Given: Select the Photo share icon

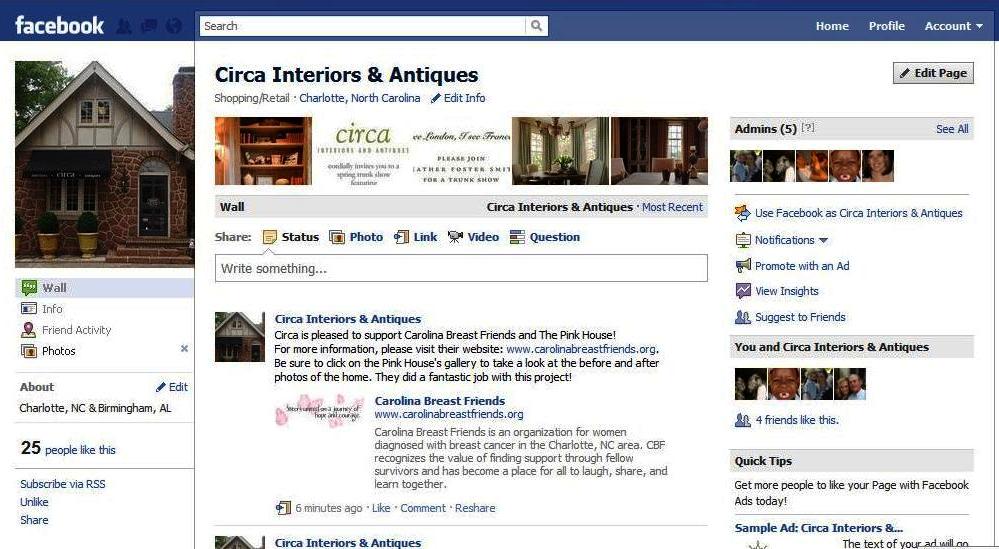Looking at the screenshot, I should [x=336, y=237].
